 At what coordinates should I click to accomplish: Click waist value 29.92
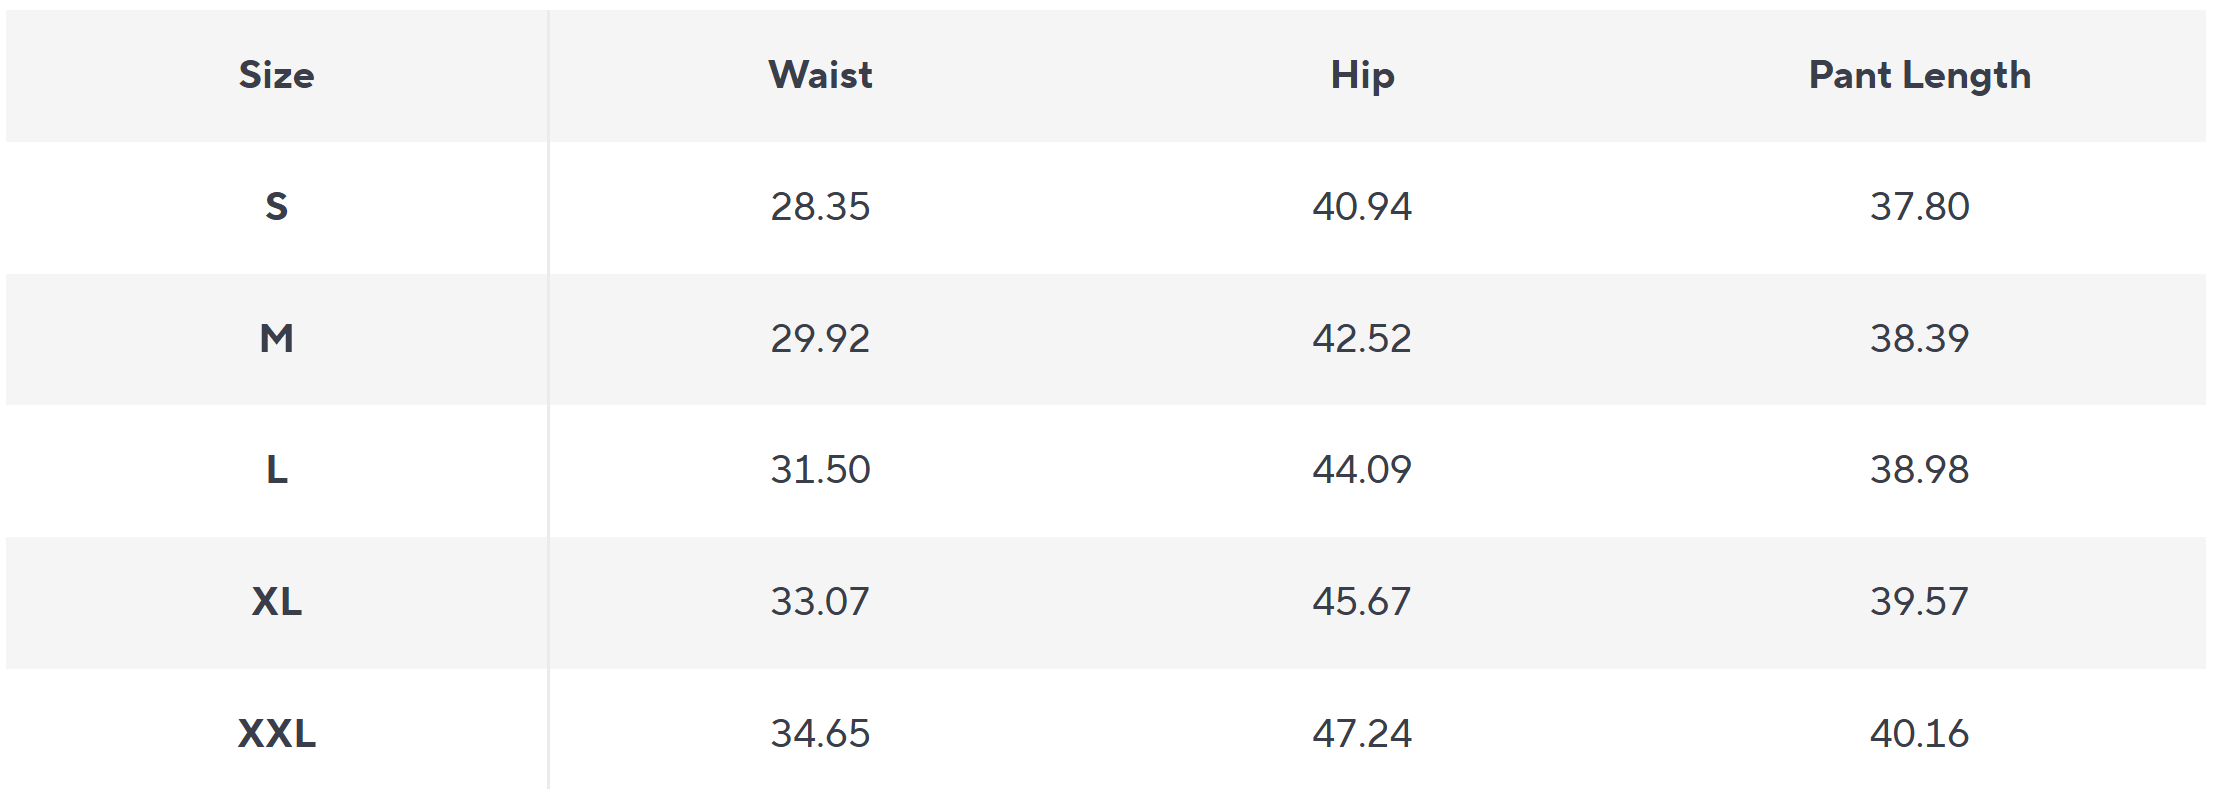(820, 338)
